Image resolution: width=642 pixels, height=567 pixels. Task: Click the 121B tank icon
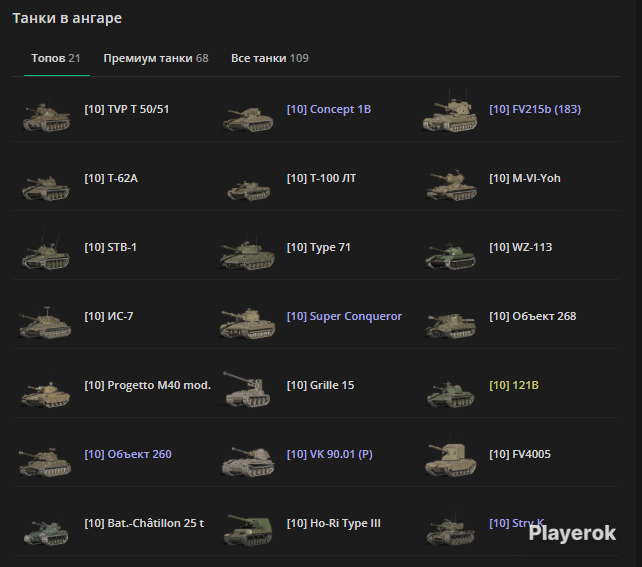pos(450,394)
